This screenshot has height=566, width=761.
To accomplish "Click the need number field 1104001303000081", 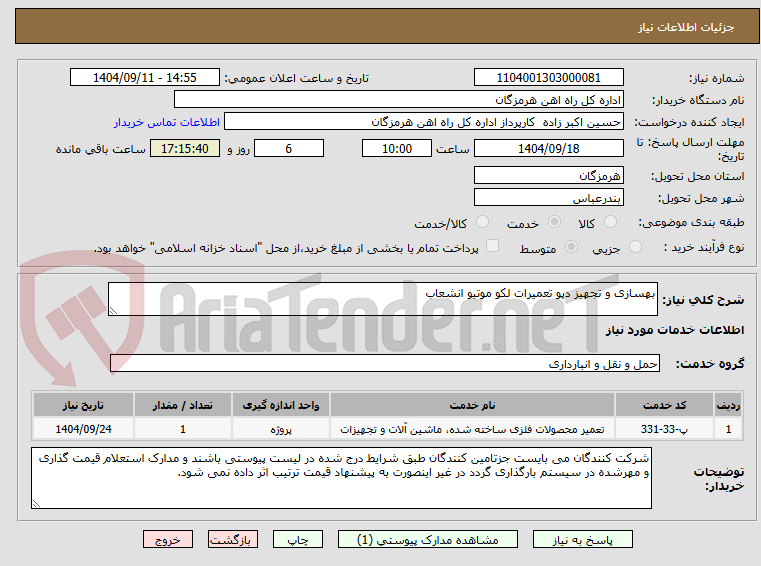I will (548, 77).
